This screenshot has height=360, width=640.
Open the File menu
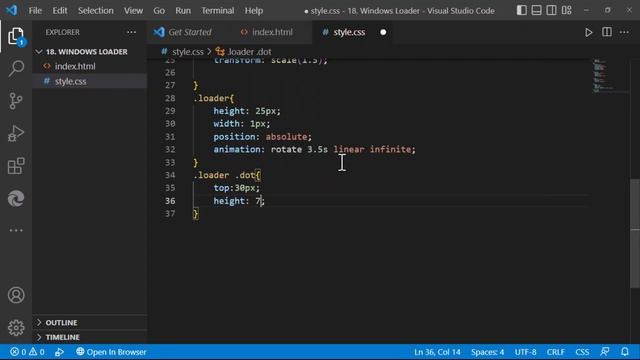click(x=35, y=10)
